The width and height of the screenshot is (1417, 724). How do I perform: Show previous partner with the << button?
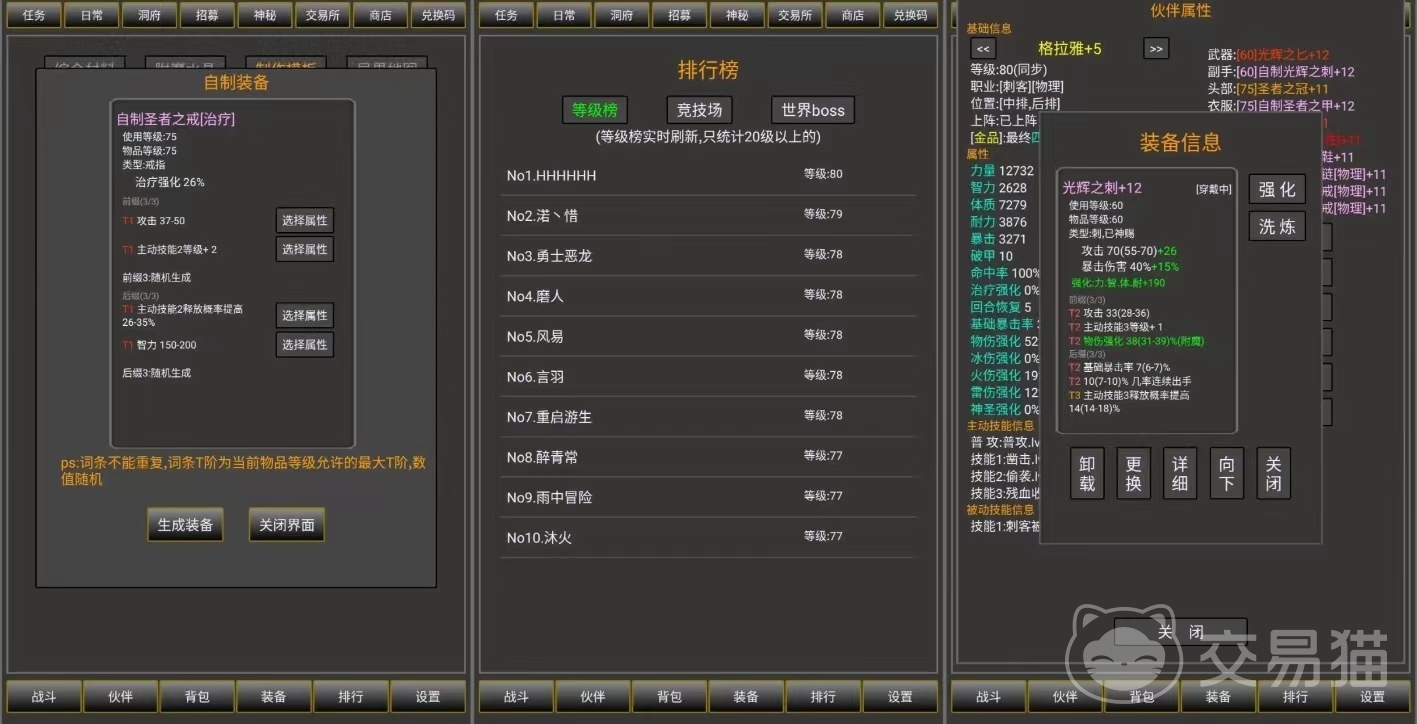pos(983,48)
